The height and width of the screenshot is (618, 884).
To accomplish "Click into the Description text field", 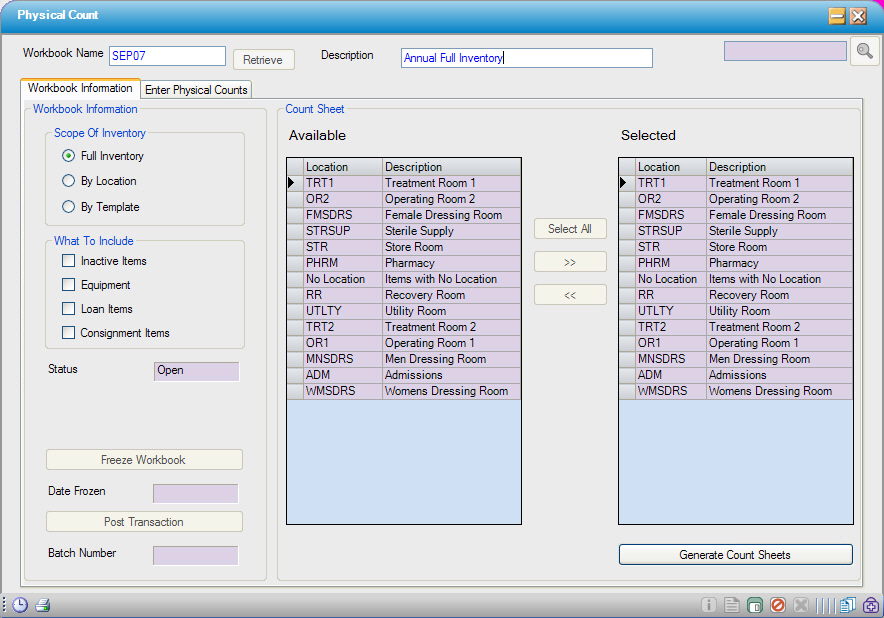I will [x=526, y=58].
